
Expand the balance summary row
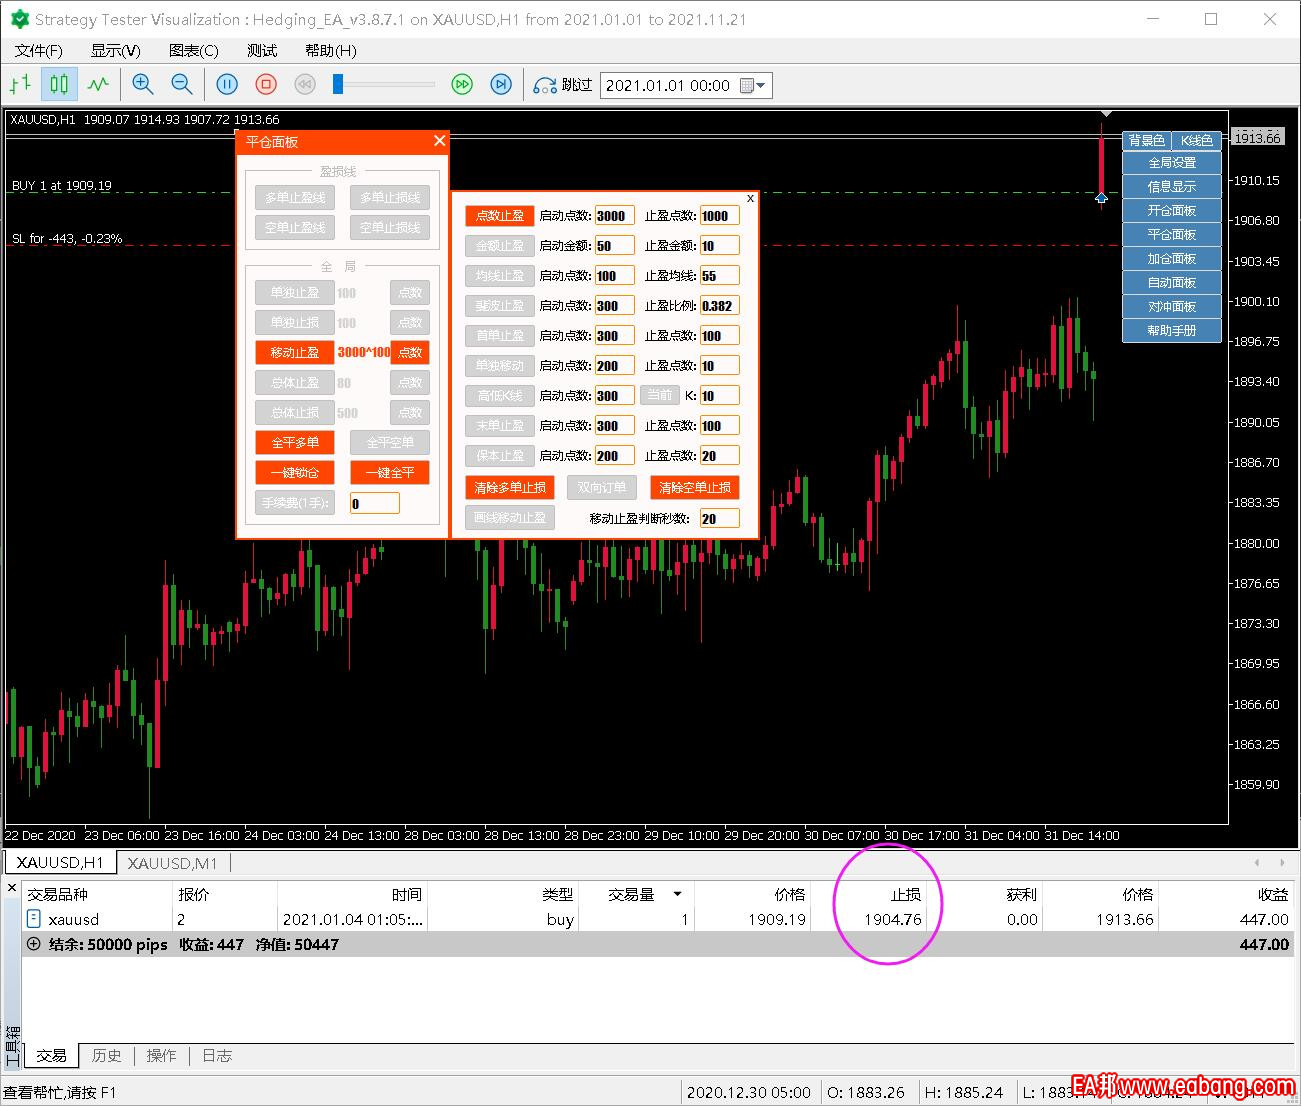[33, 944]
